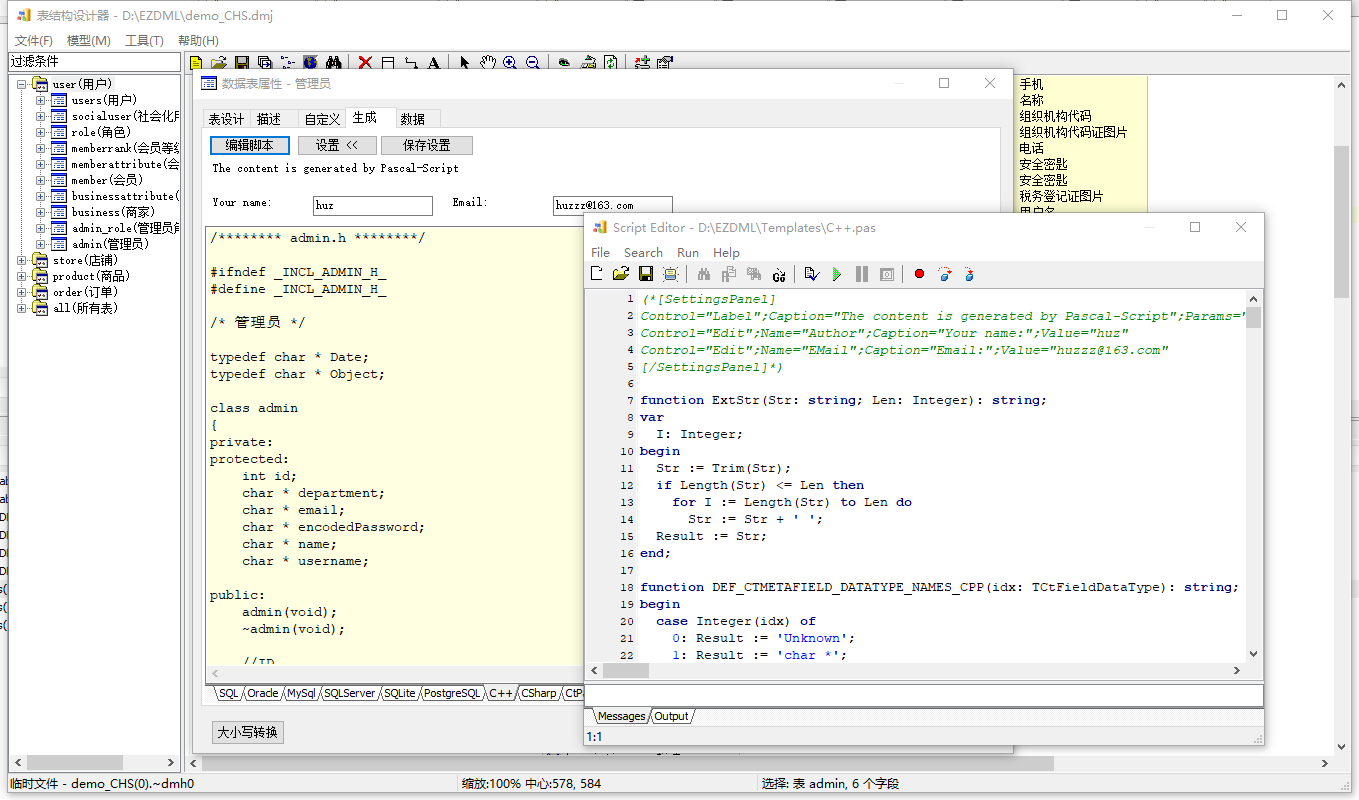Click the Your name input field
This screenshot has height=800, width=1359.
coord(372,205)
